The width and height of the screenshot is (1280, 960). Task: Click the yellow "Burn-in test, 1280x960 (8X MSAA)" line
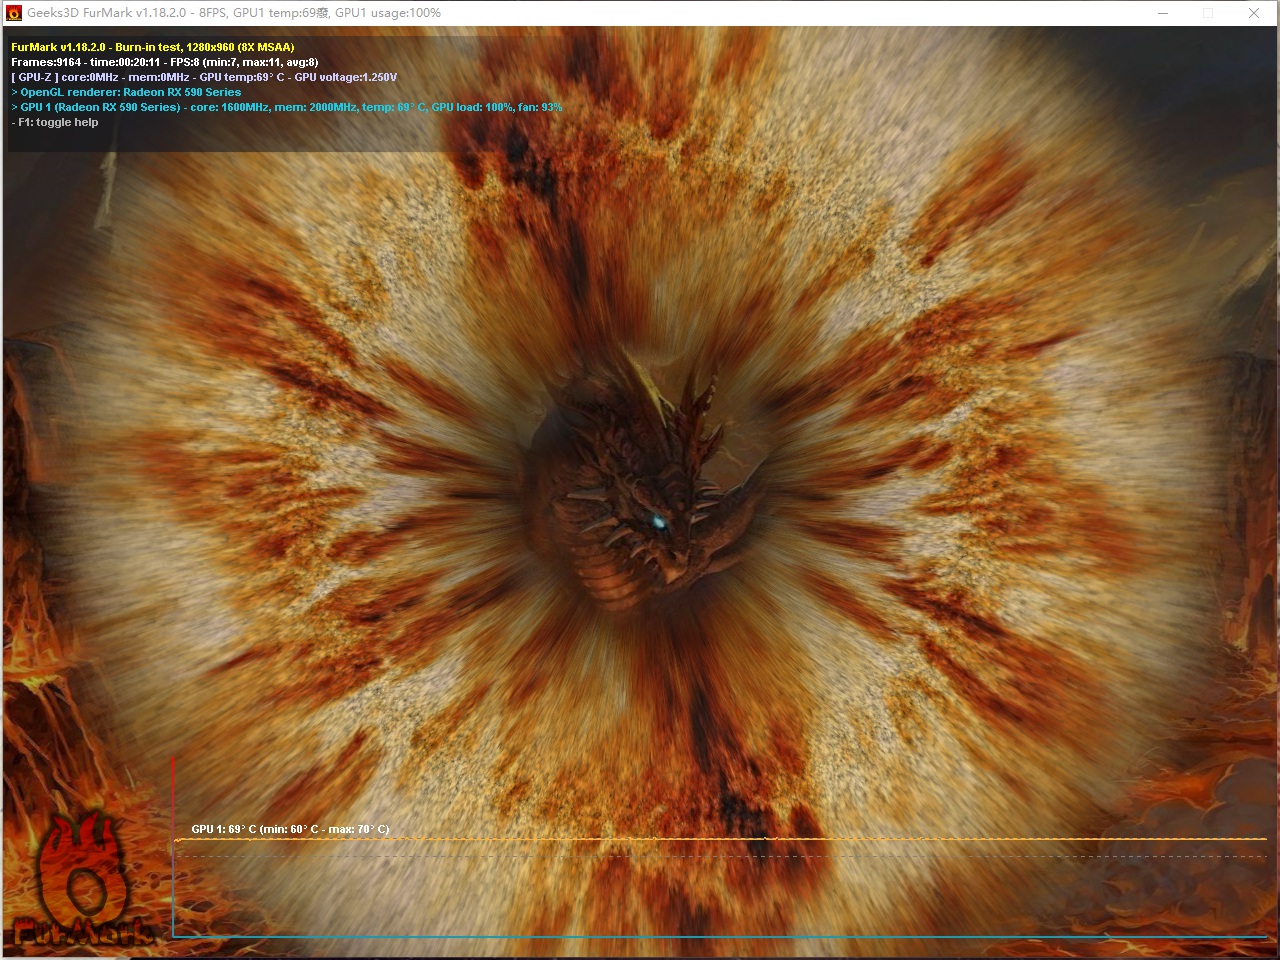click(153, 47)
